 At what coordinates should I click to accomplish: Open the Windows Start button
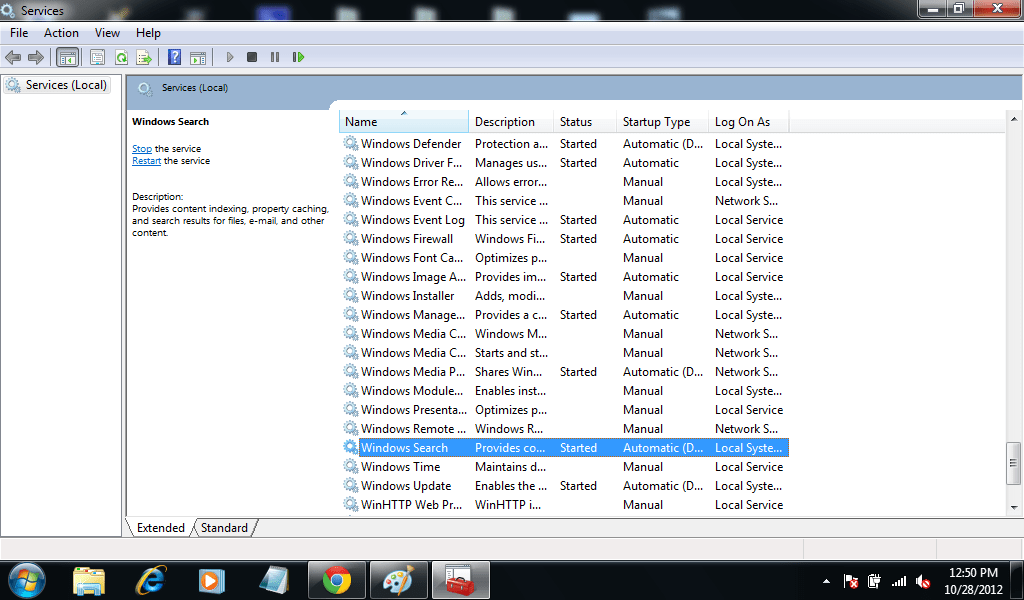point(27,580)
